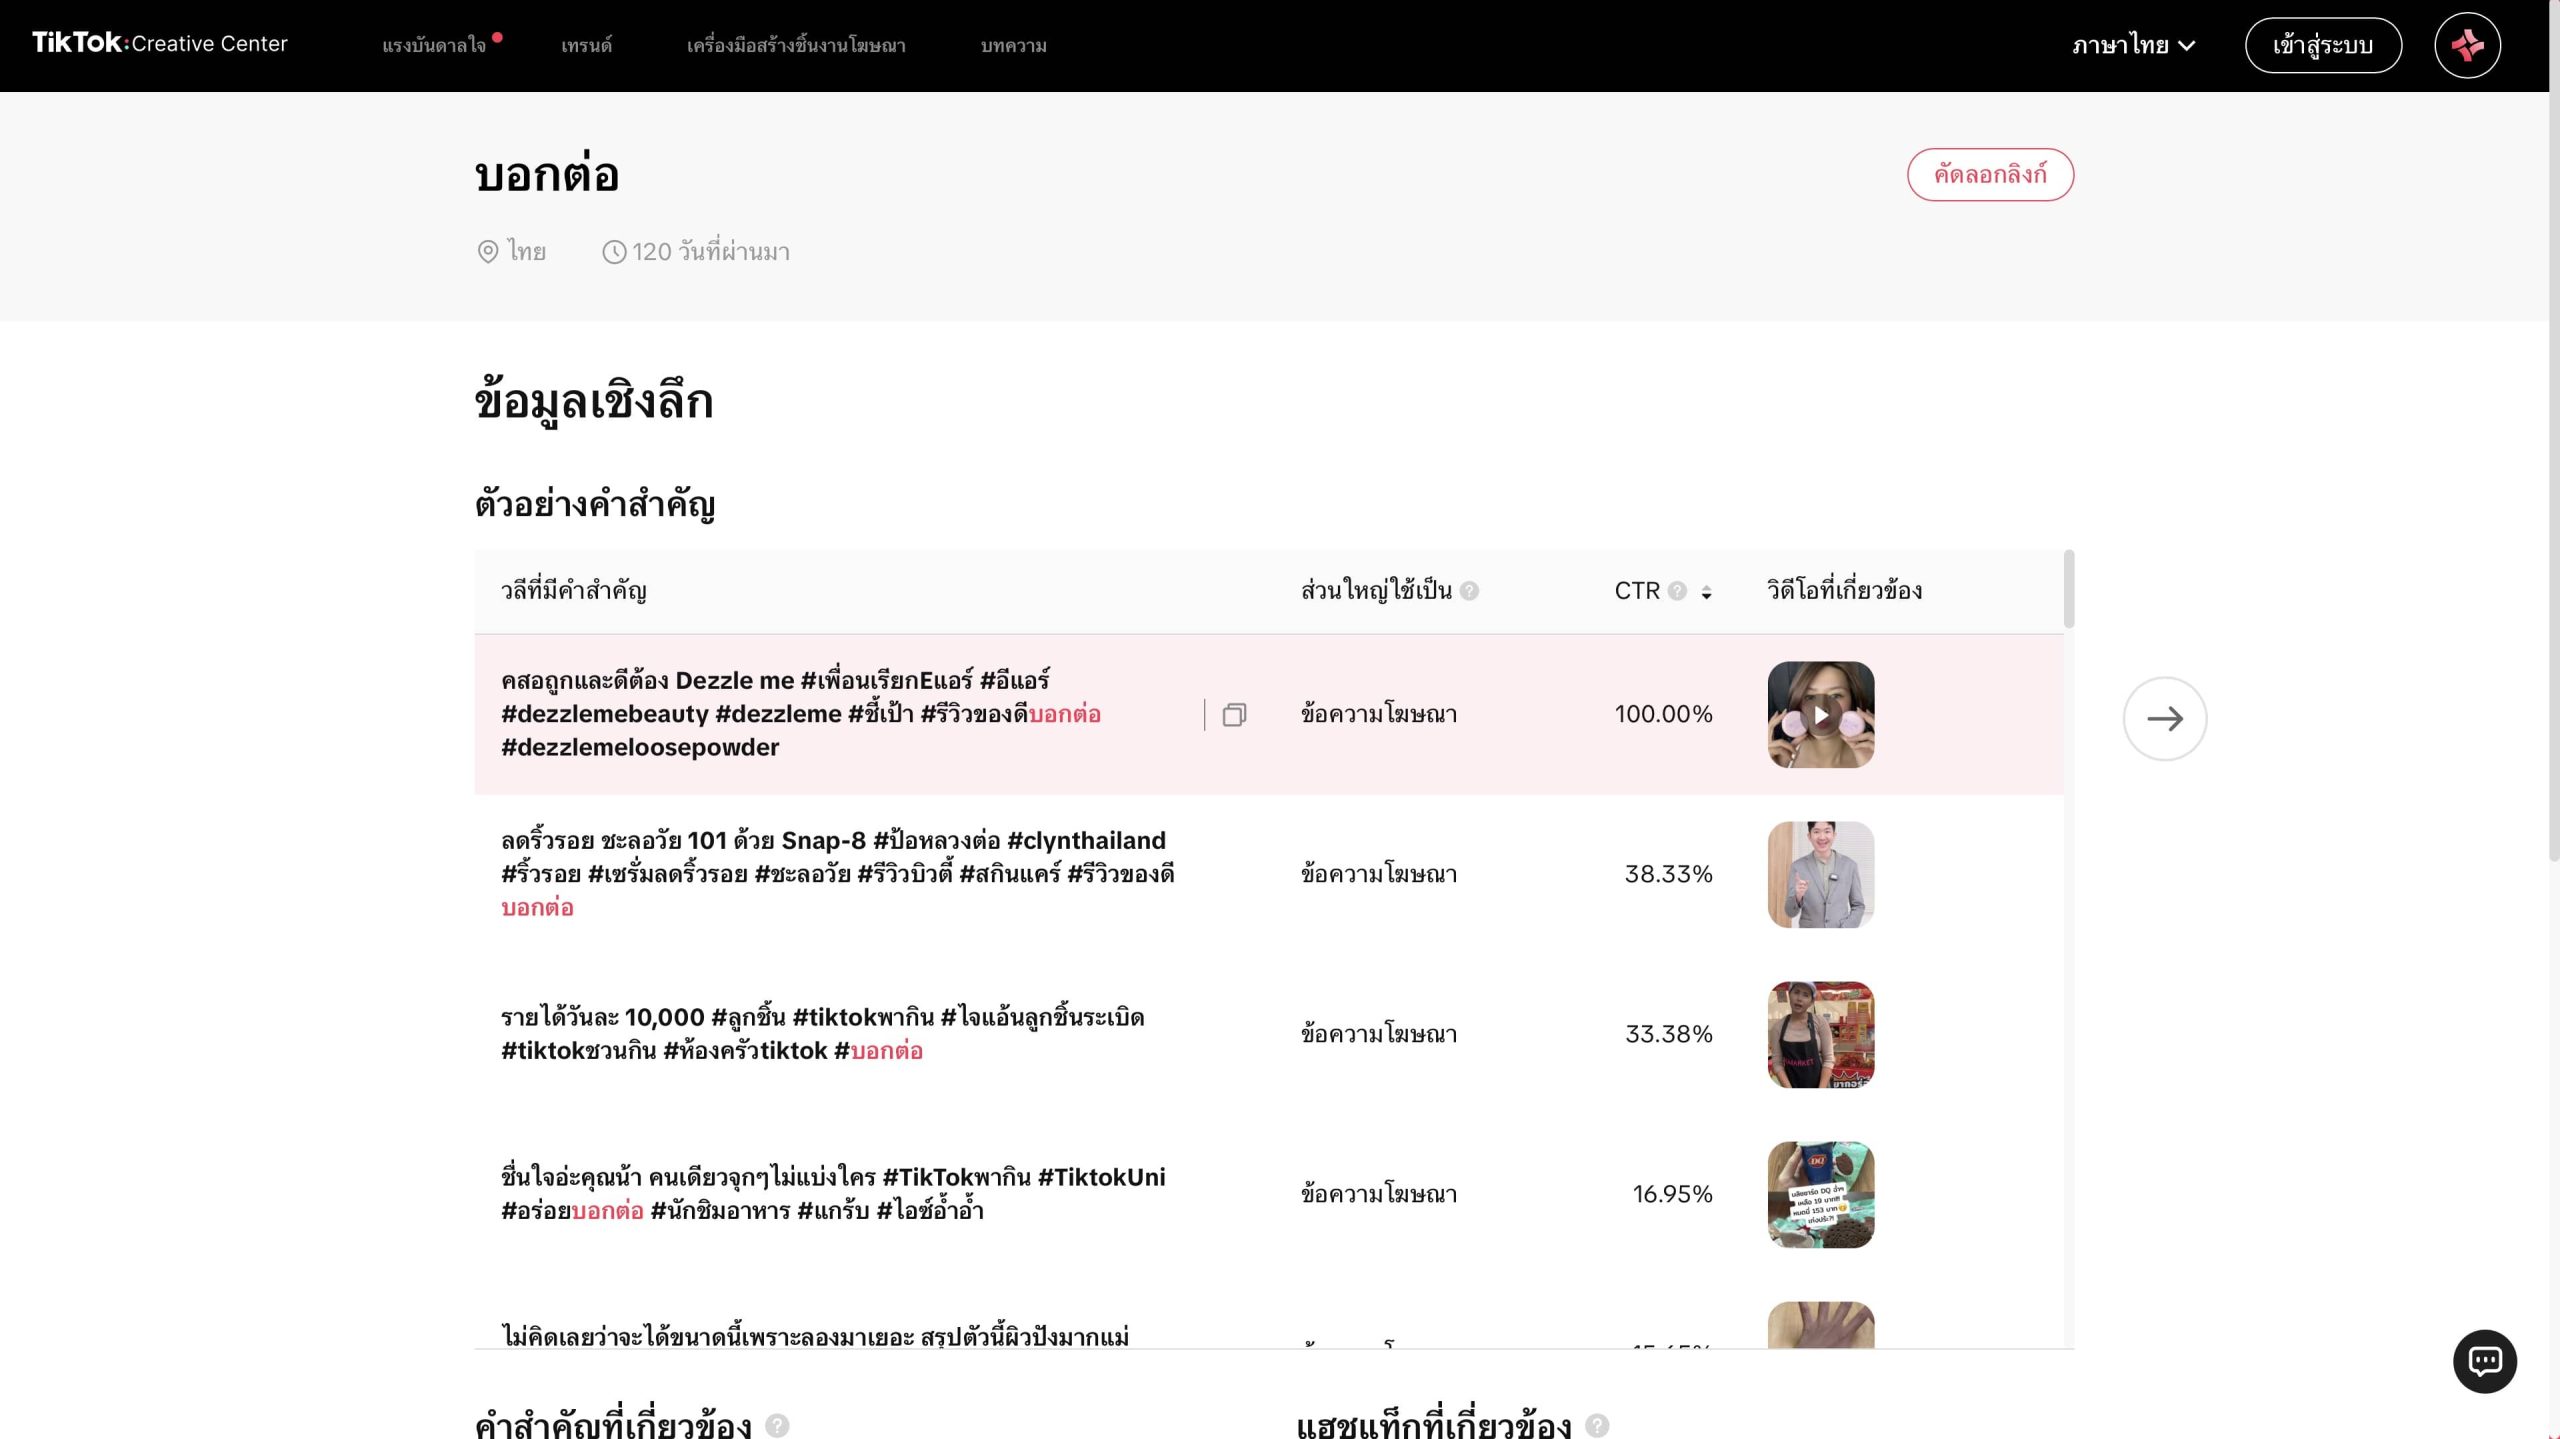Open the เครื่องมือสร้างชิ้นงานโฆษณา menu

[x=796, y=45]
